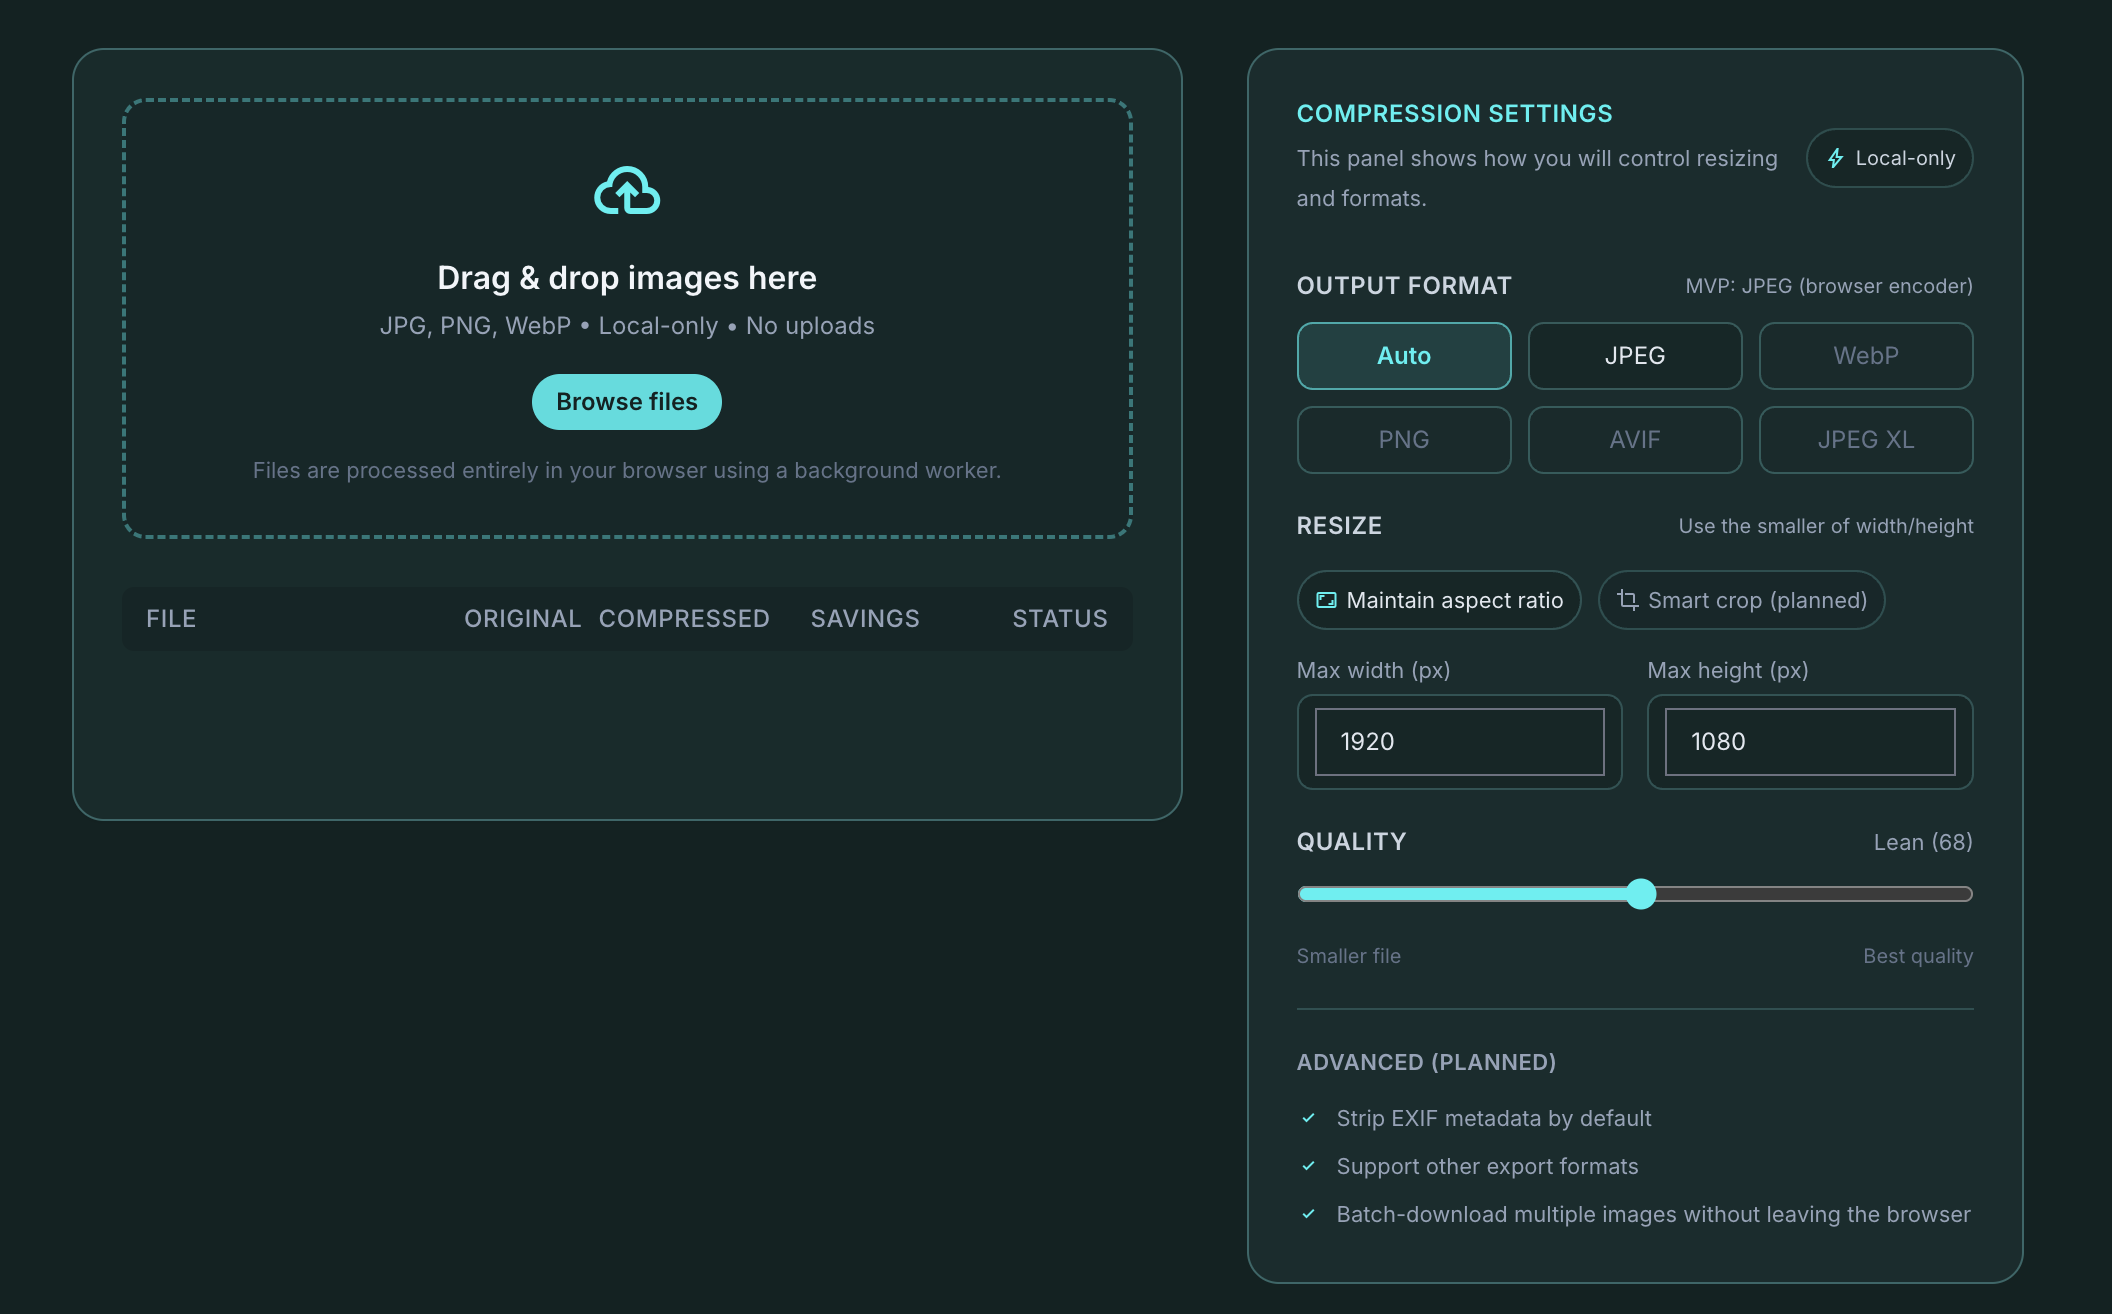
Task: Choose WebP as output format
Action: click(1866, 356)
